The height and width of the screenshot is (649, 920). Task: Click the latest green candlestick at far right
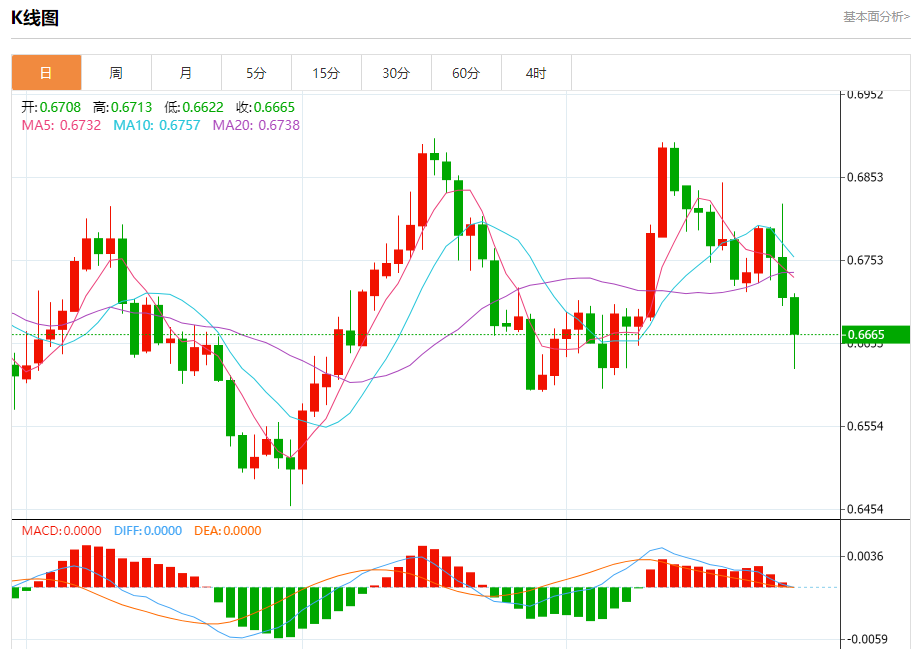coord(794,316)
